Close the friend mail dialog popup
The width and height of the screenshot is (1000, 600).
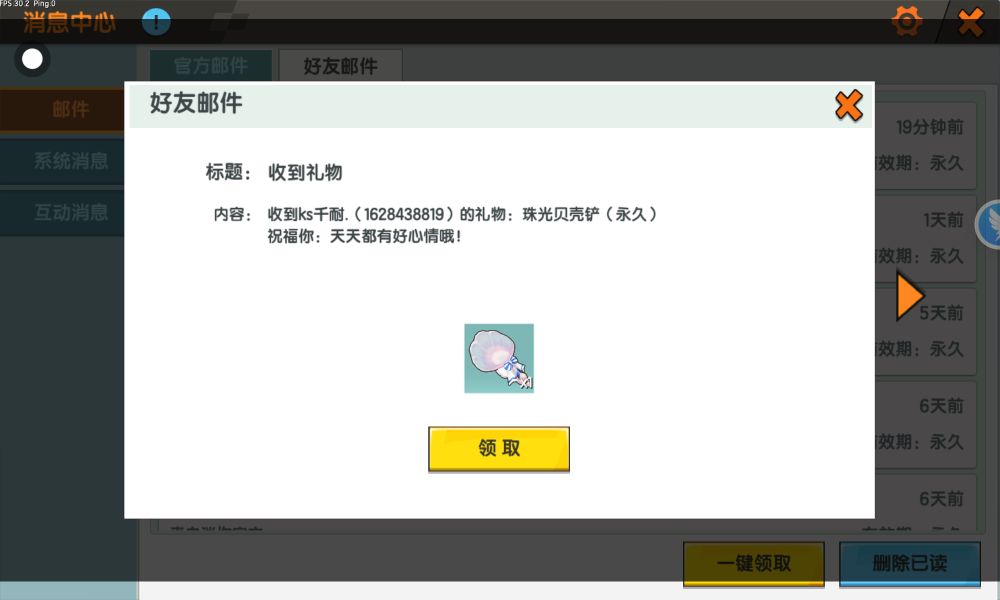tap(849, 106)
